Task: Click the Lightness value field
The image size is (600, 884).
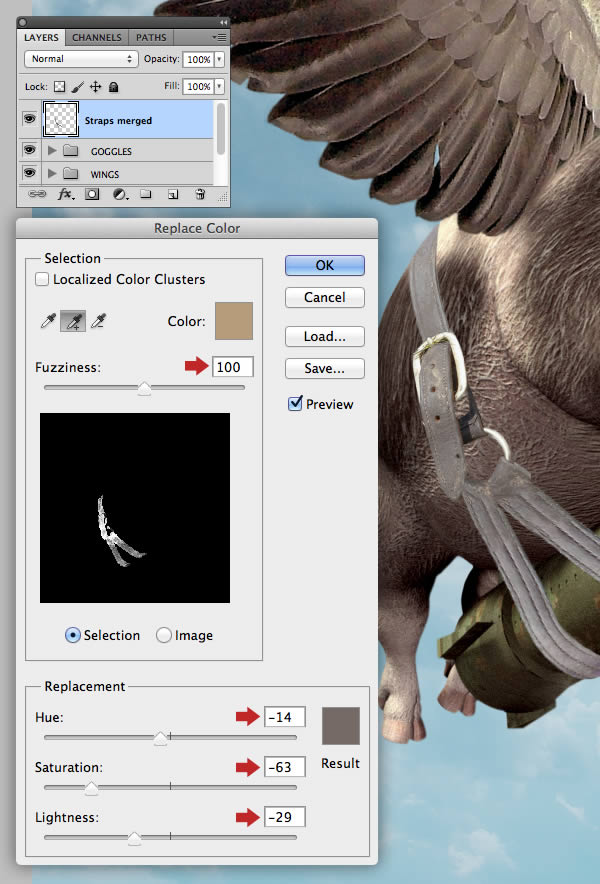Action: click(x=285, y=817)
